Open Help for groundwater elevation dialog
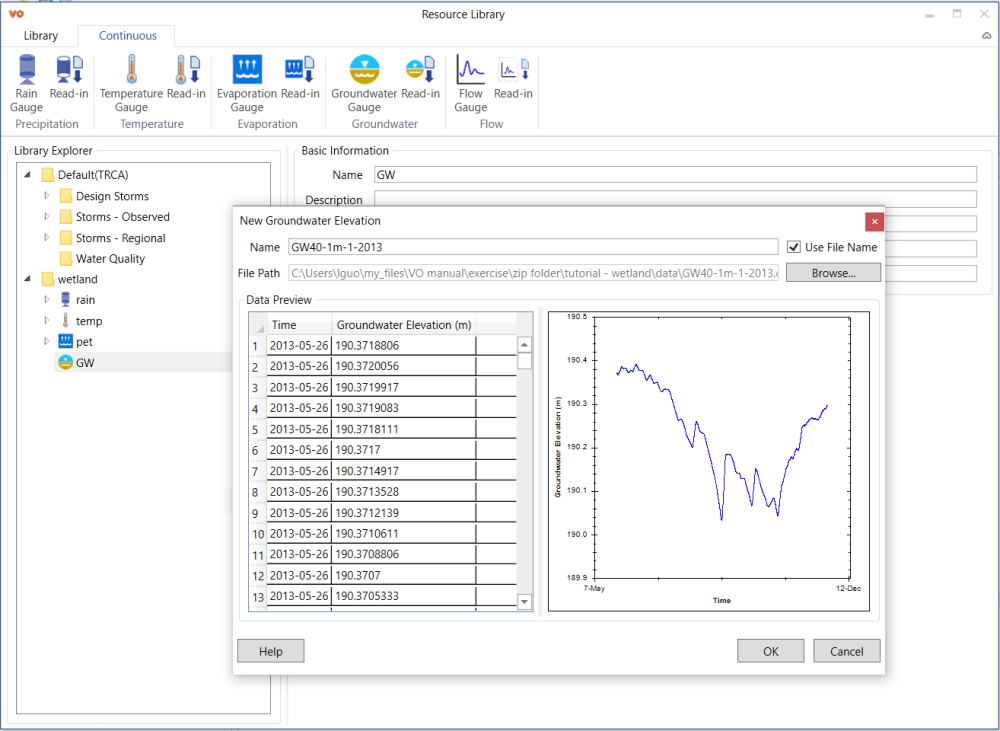This screenshot has width=1000, height=731. (x=270, y=651)
